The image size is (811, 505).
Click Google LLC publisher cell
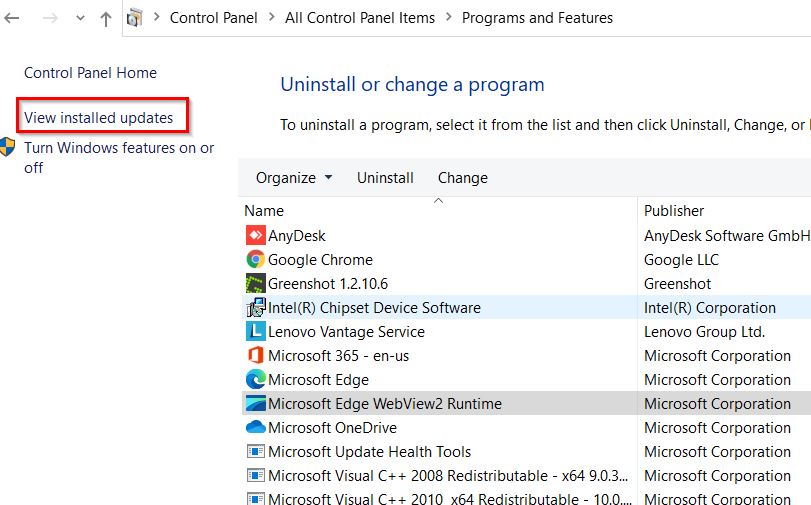tap(681, 259)
